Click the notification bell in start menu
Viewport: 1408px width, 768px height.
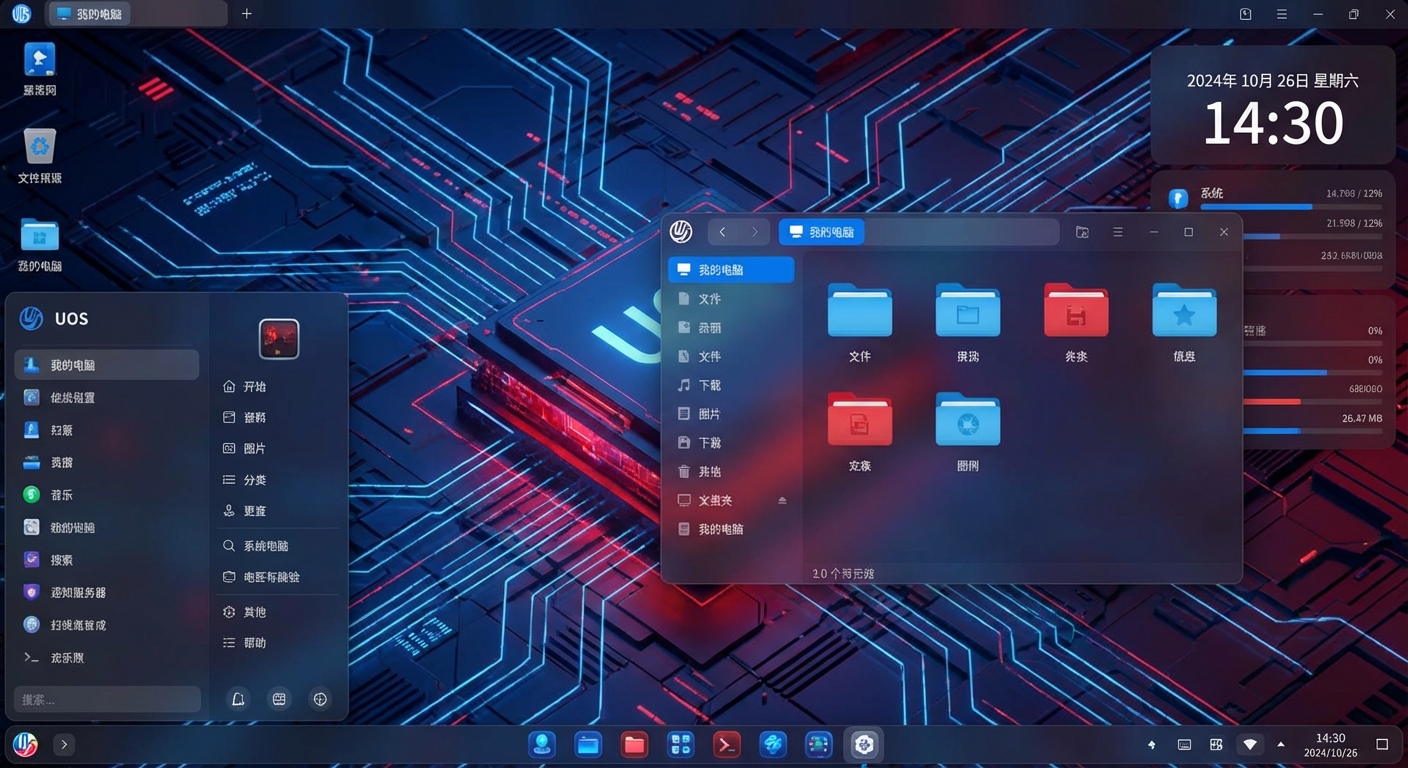tap(238, 699)
